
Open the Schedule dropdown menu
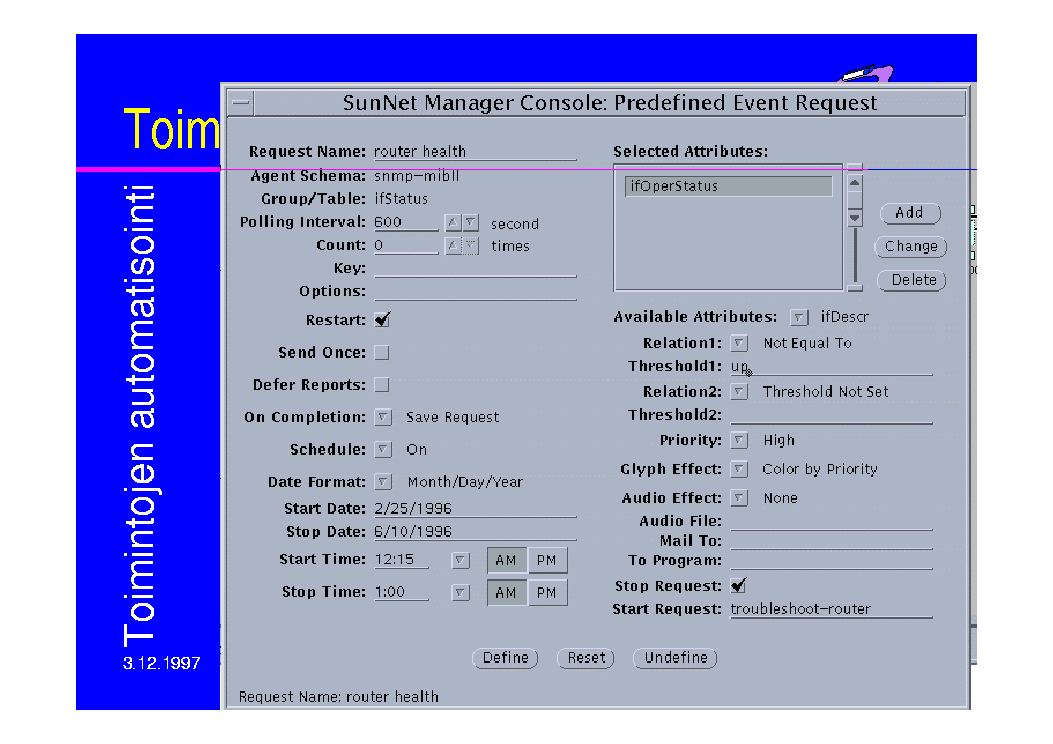(x=383, y=449)
